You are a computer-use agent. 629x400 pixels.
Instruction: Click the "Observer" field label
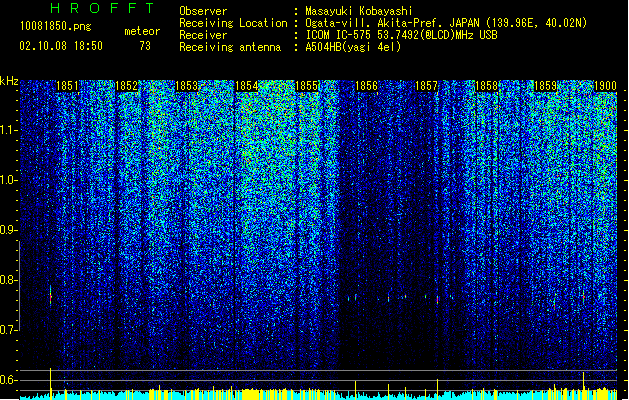point(203,11)
